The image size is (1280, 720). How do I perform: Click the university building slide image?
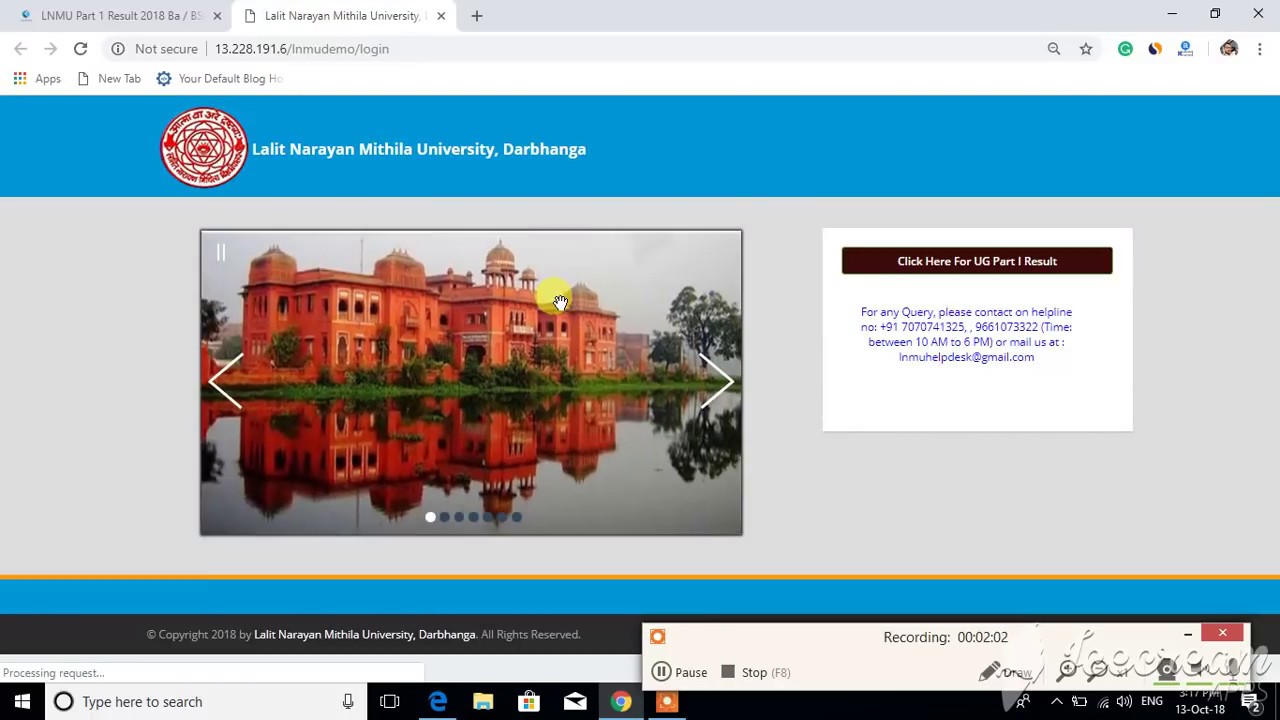tap(471, 382)
